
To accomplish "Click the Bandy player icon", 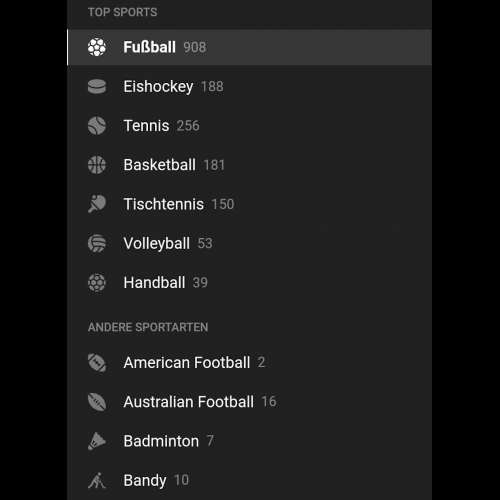I will [97, 480].
